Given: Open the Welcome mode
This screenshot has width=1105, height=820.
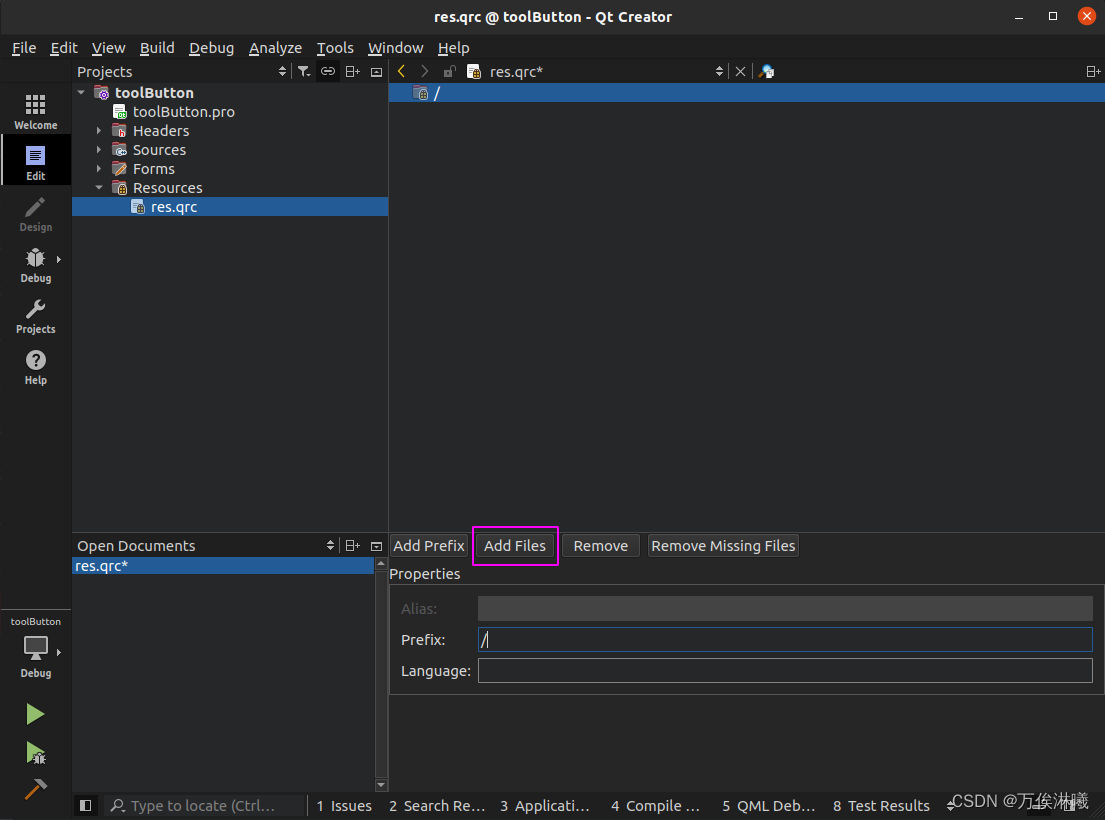Looking at the screenshot, I should coord(35,112).
